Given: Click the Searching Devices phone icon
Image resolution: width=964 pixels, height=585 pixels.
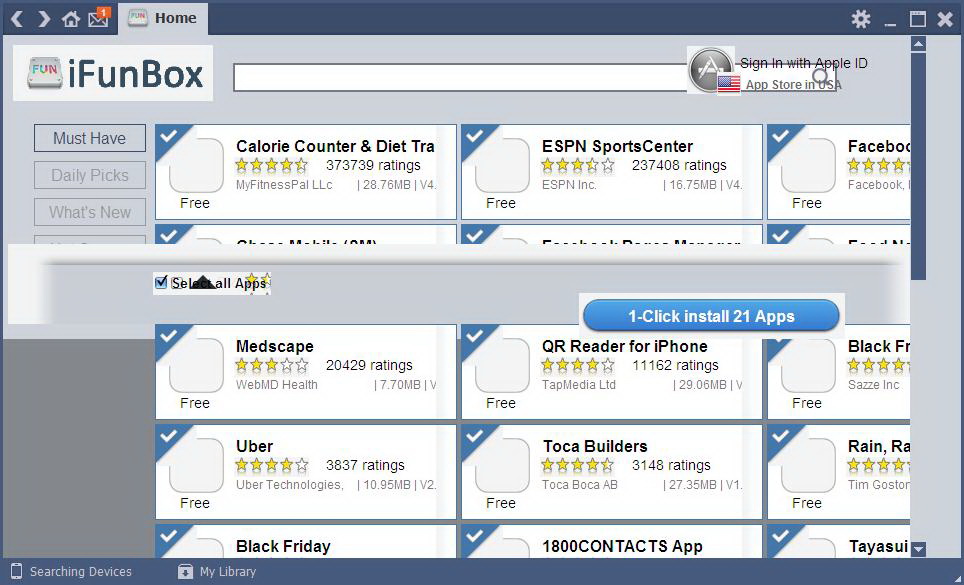Looking at the screenshot, I should pyautogui.click(x=17, y=571).
